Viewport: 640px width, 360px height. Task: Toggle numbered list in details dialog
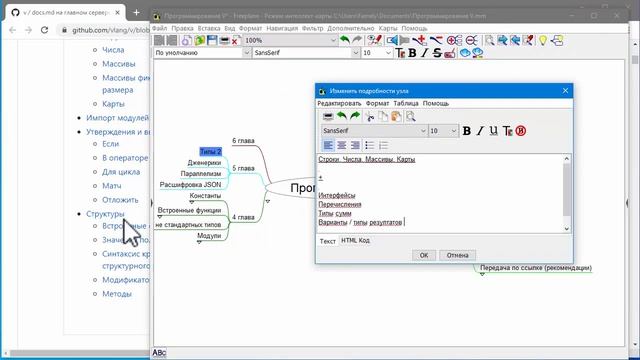383,145
